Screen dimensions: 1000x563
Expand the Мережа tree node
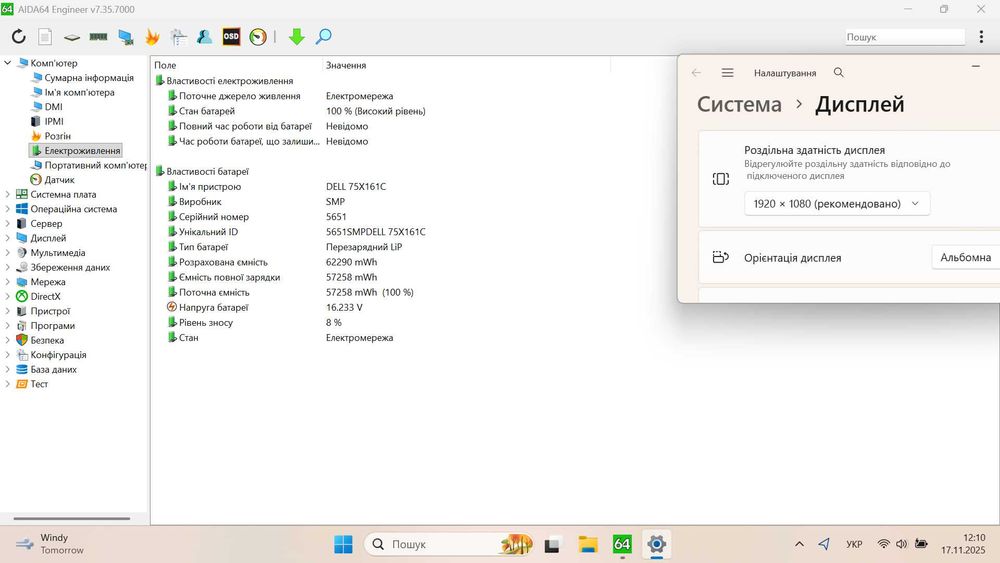8,282
